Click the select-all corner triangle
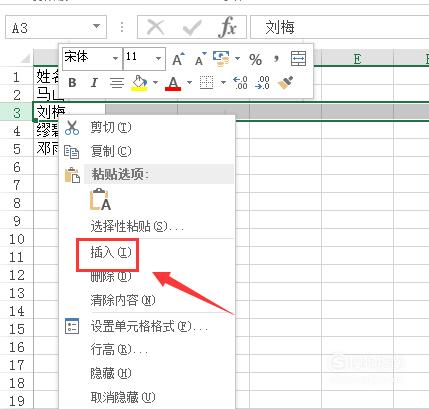This screenshot has height=409, width=429. (25, 59)
